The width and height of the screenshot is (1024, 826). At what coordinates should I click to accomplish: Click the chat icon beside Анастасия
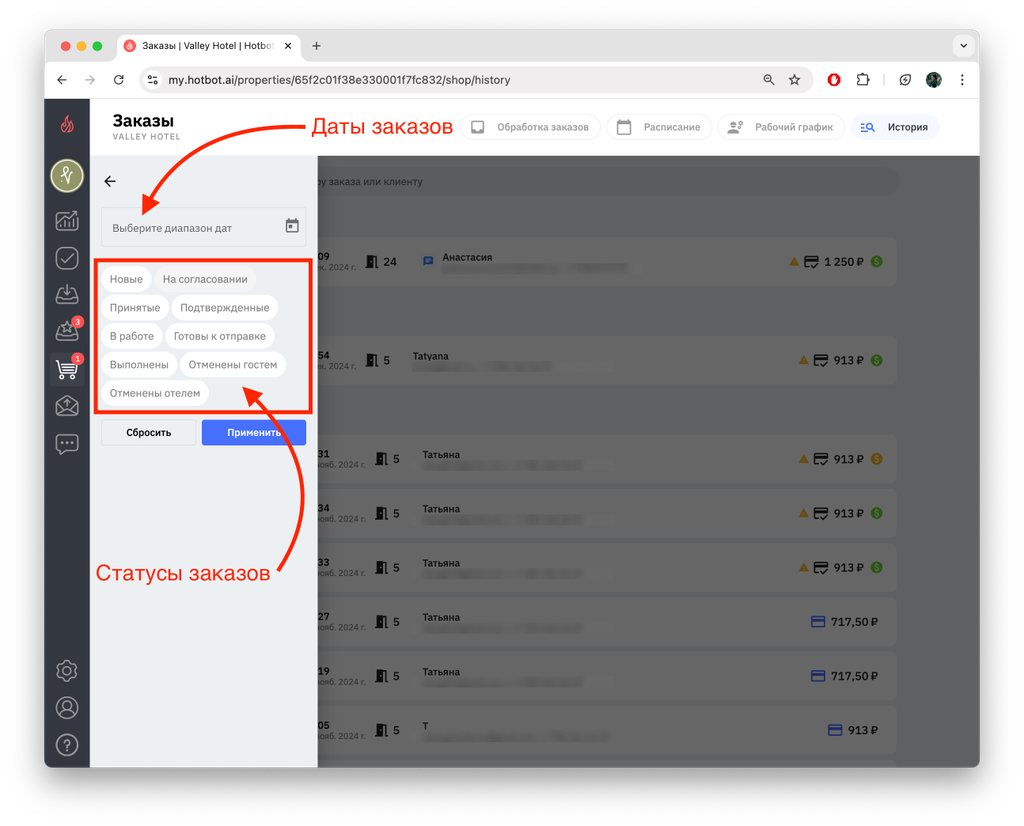coord(428,261)
